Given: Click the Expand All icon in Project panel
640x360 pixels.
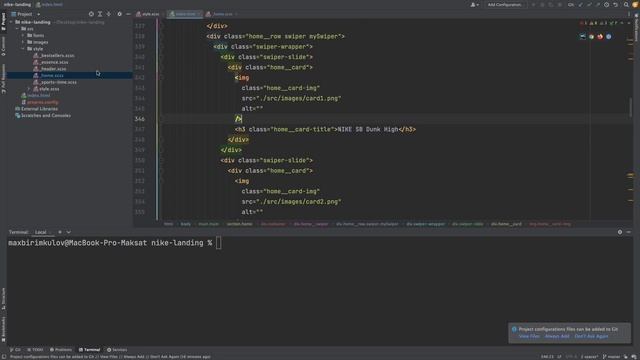Looking at the screenshot, I should point(100,14).
